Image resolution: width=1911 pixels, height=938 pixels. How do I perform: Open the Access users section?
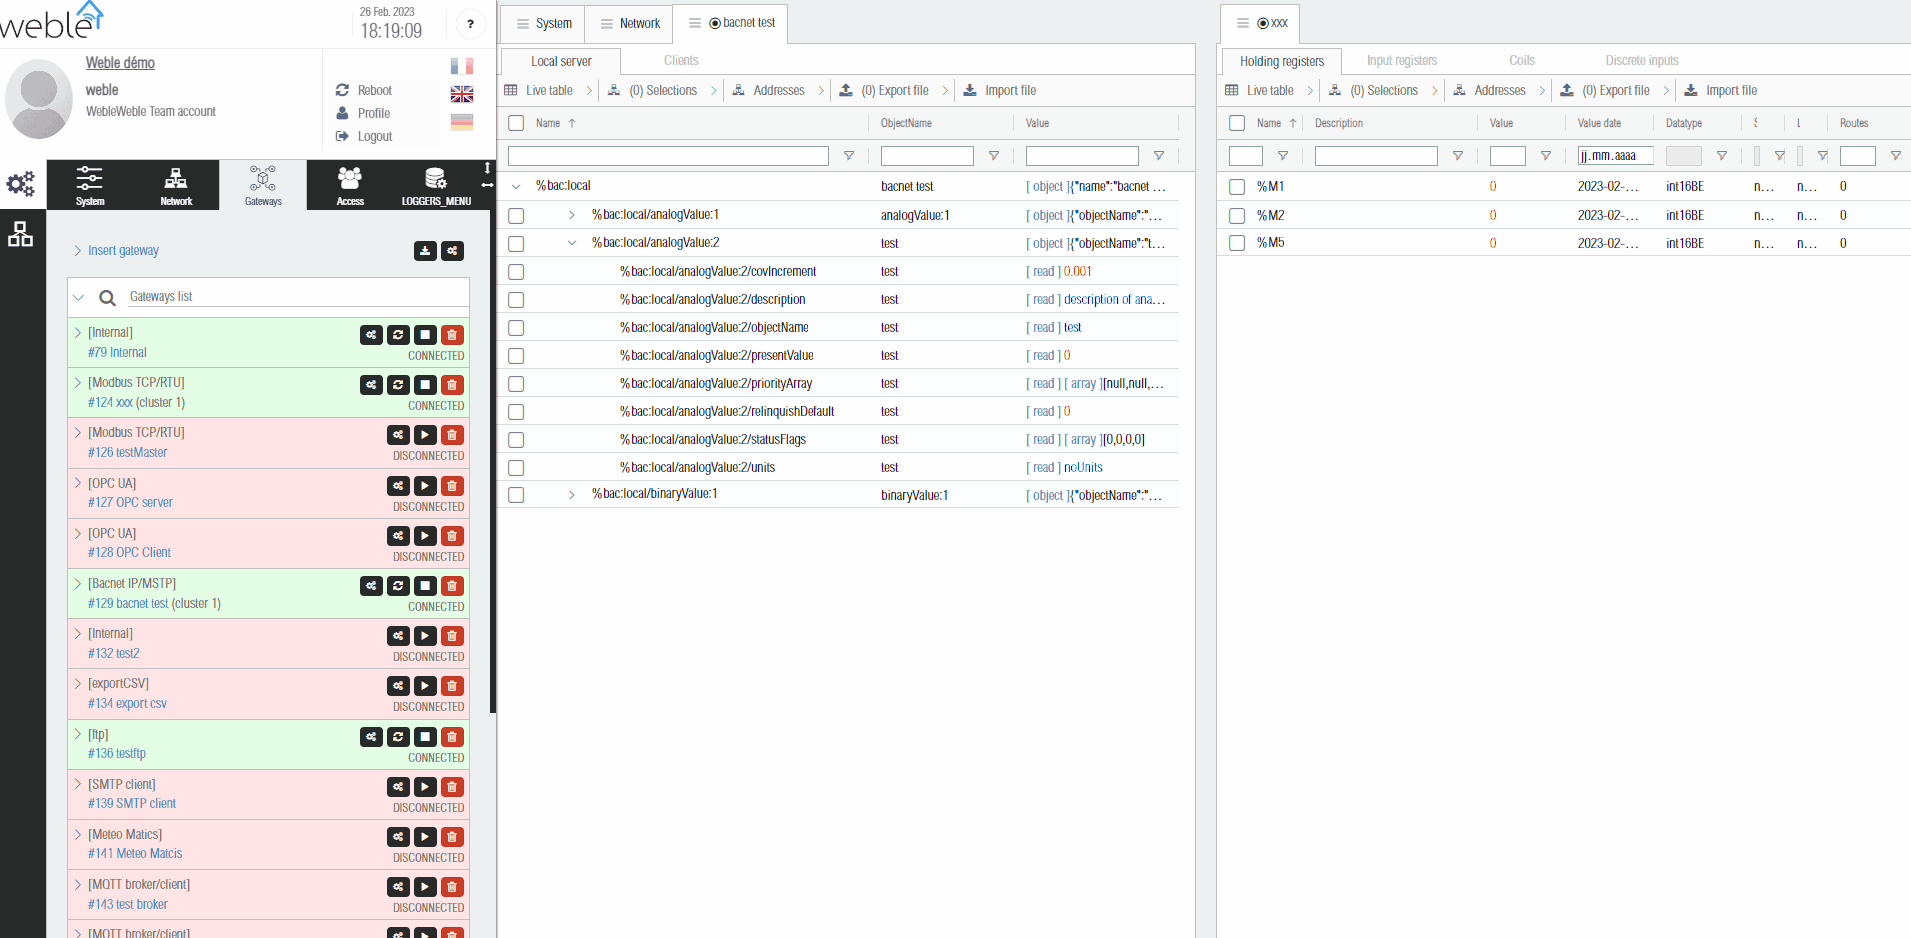[350, 185]
